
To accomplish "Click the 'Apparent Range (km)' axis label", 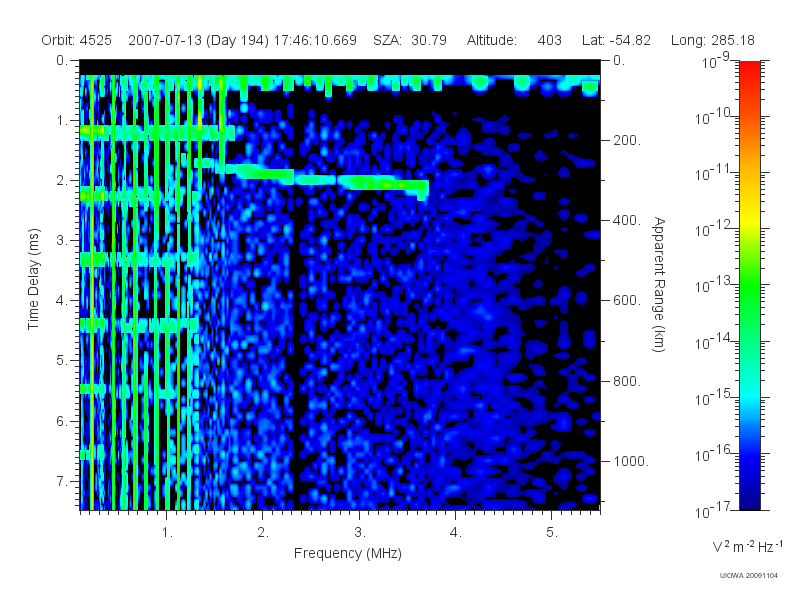I will click(x=659, y=285).
